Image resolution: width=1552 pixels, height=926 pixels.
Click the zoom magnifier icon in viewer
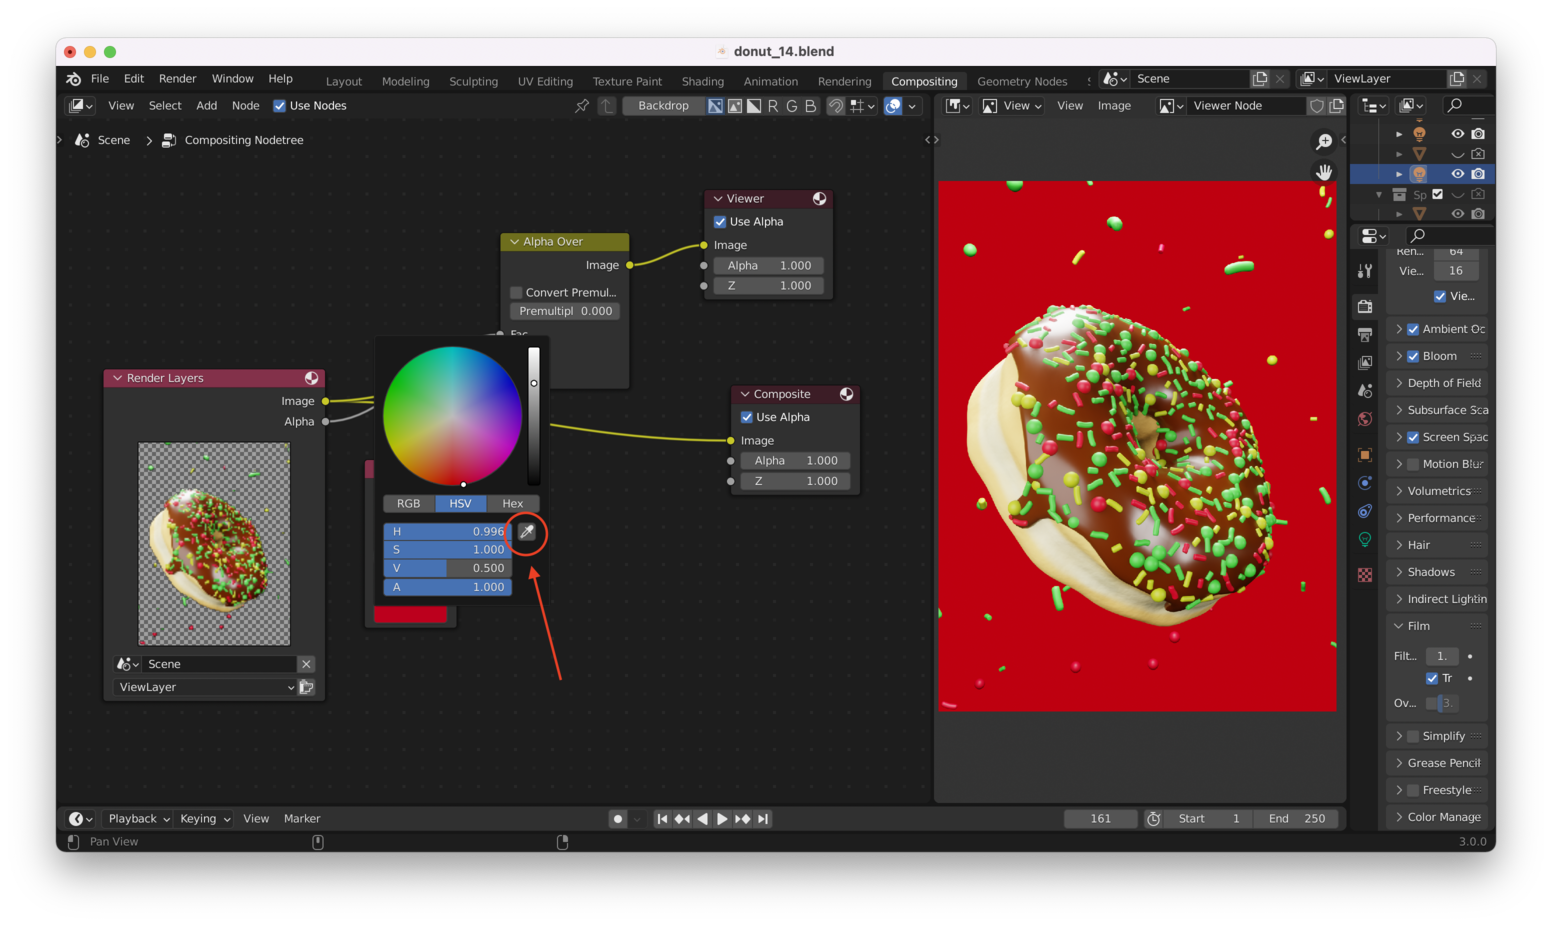pos(1324,142)
